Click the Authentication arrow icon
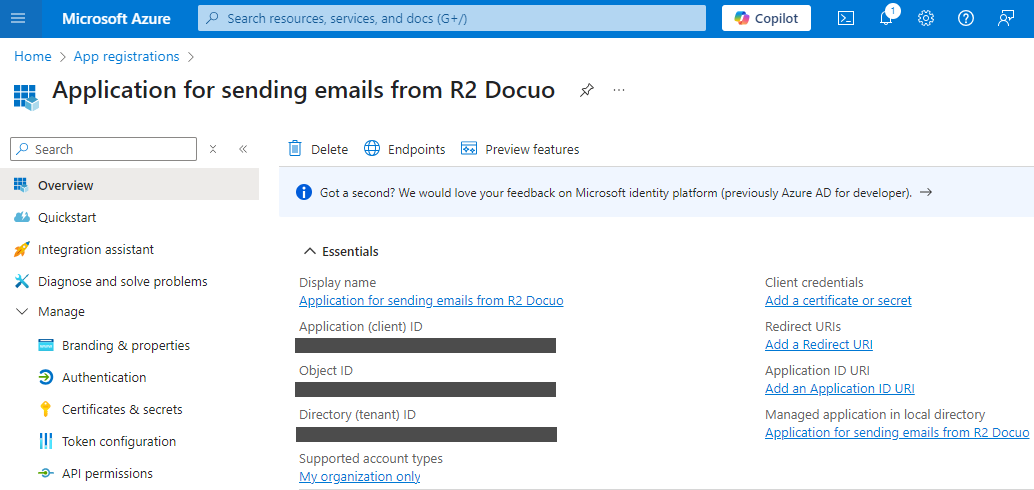The image size is (1034, 490). click(x=46, y=377)
